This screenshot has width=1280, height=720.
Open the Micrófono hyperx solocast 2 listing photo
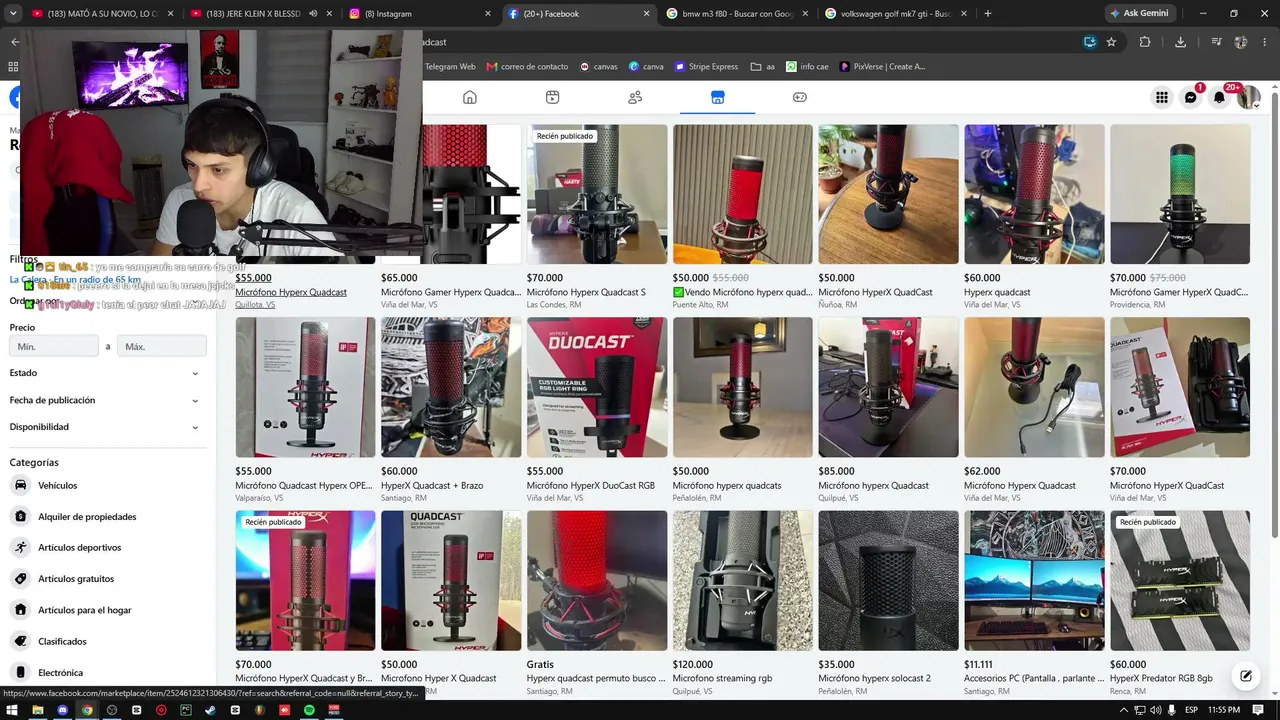click(888, 581)
